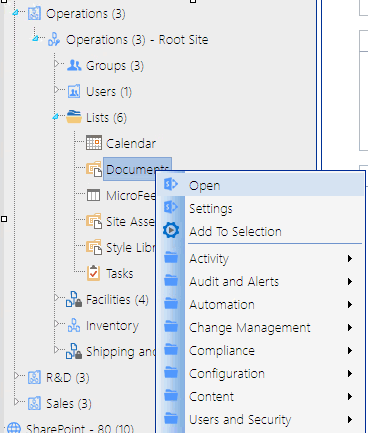Click the Shipping locked site icon
Image resolution: width=368 pixels, height=433 pixels.
point(74,351)
